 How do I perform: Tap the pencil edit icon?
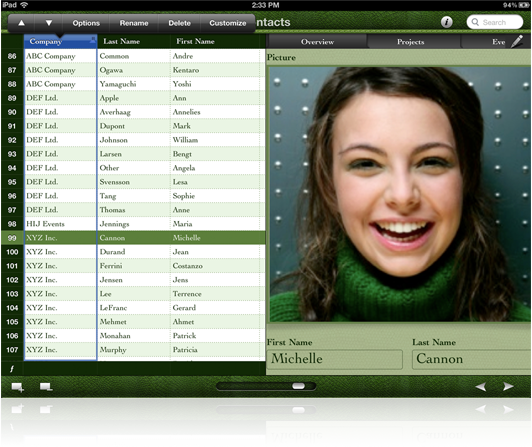pyautogui.click(x=517, y=41)
